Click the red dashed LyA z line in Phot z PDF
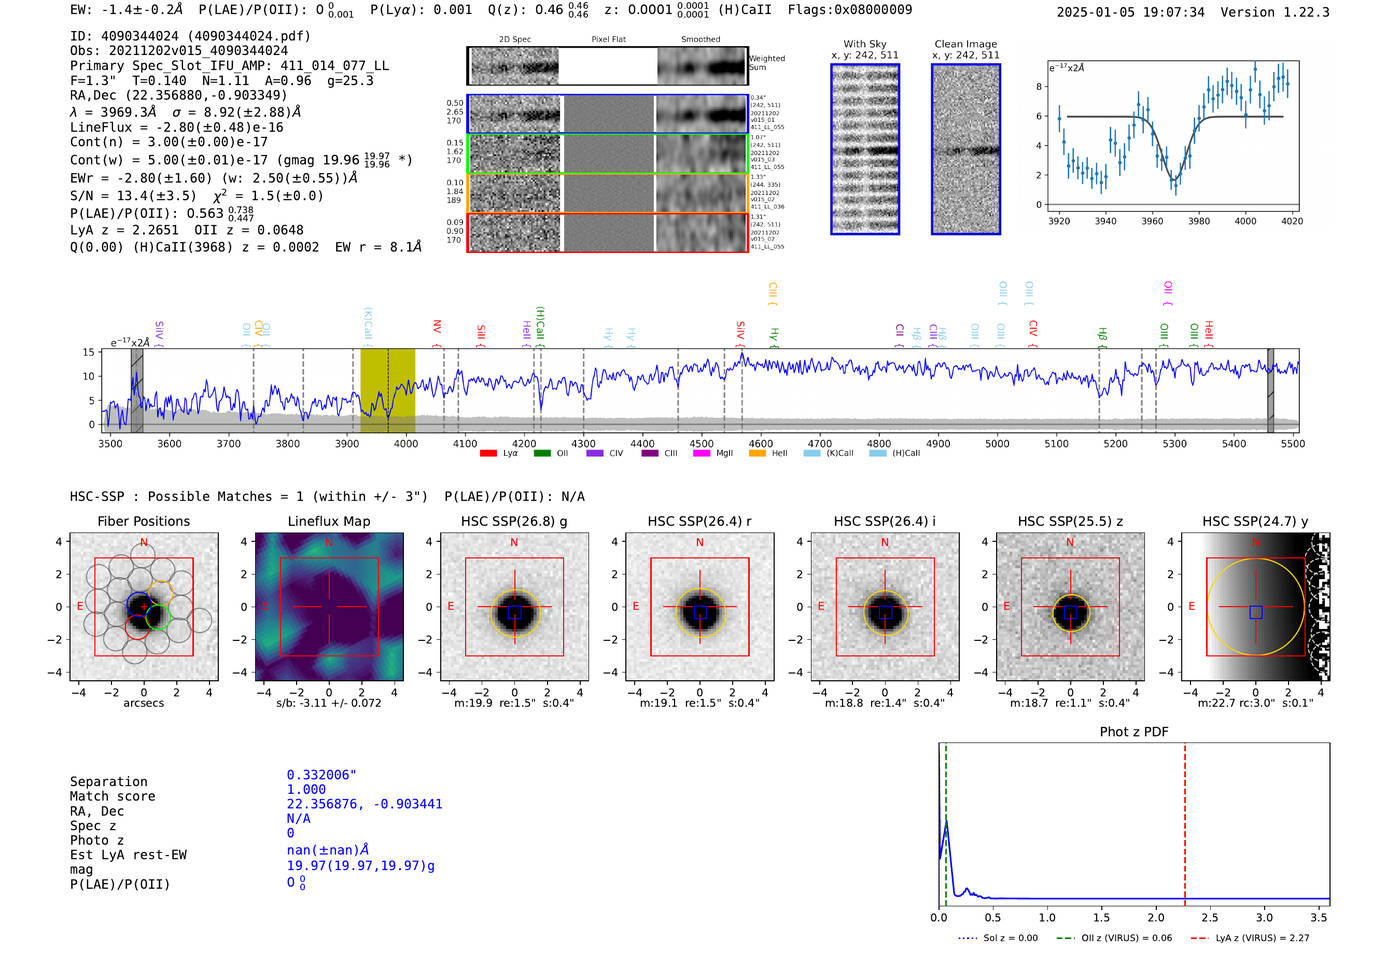Image resolution: width=1400 pixels, height=953 pixels. click(x=1185, y=826)
